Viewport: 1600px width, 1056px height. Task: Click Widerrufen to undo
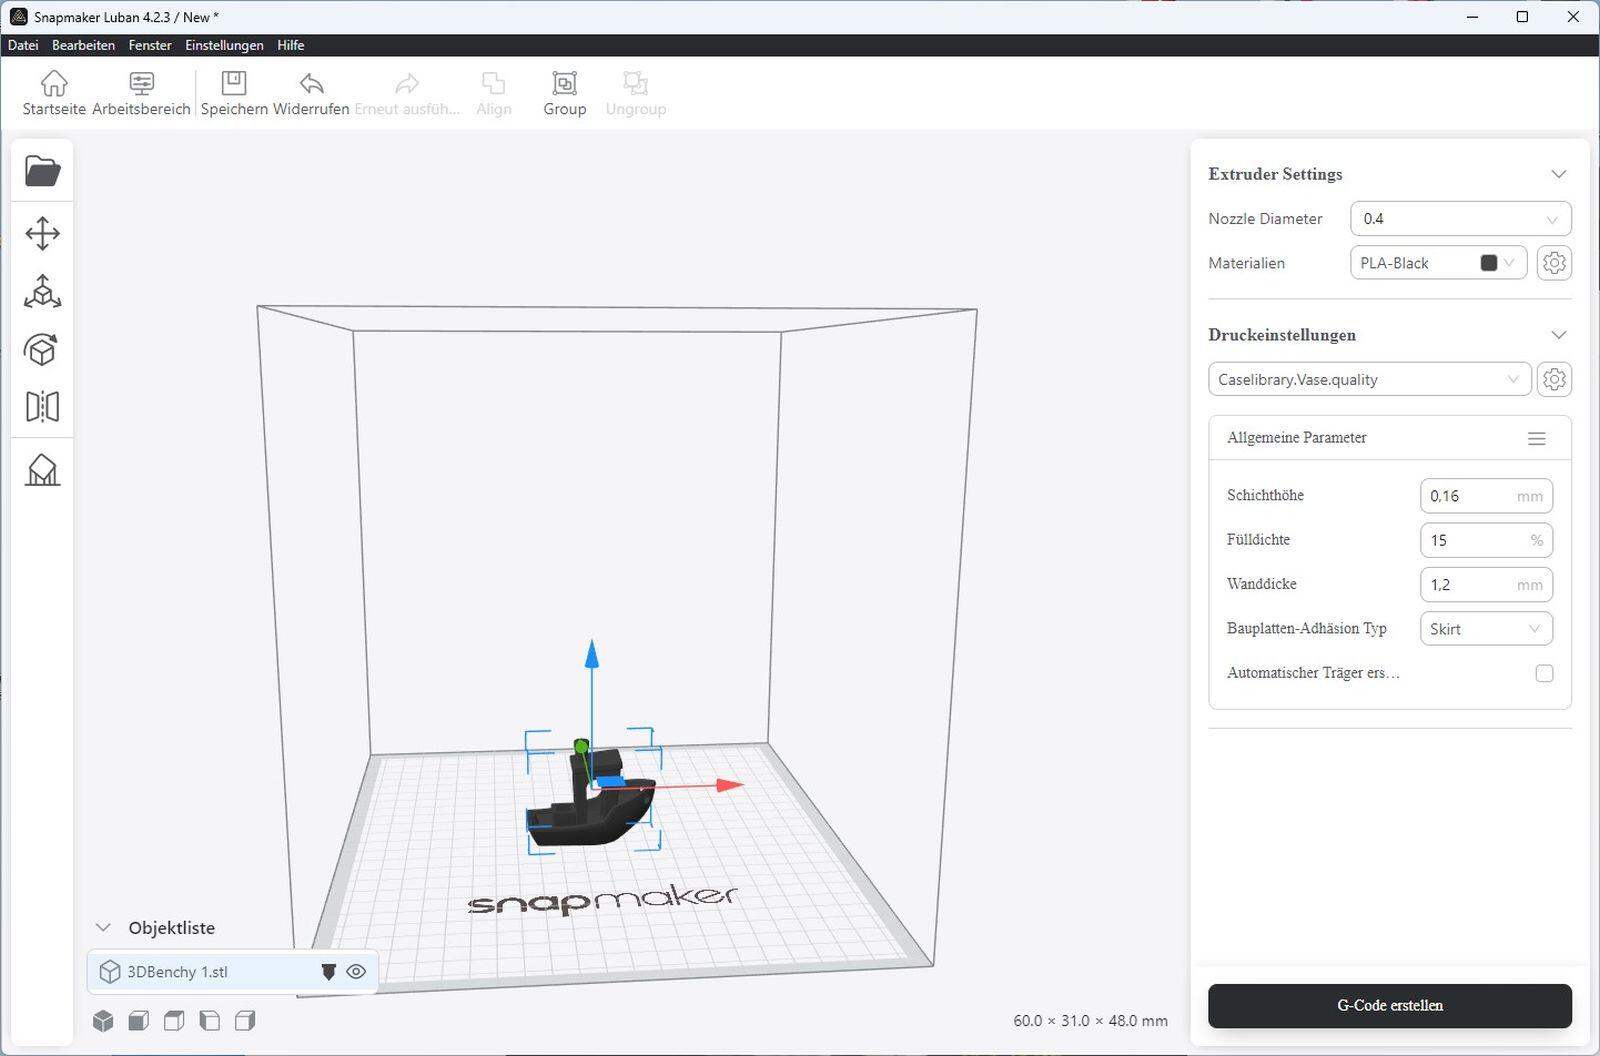point(311,93)
